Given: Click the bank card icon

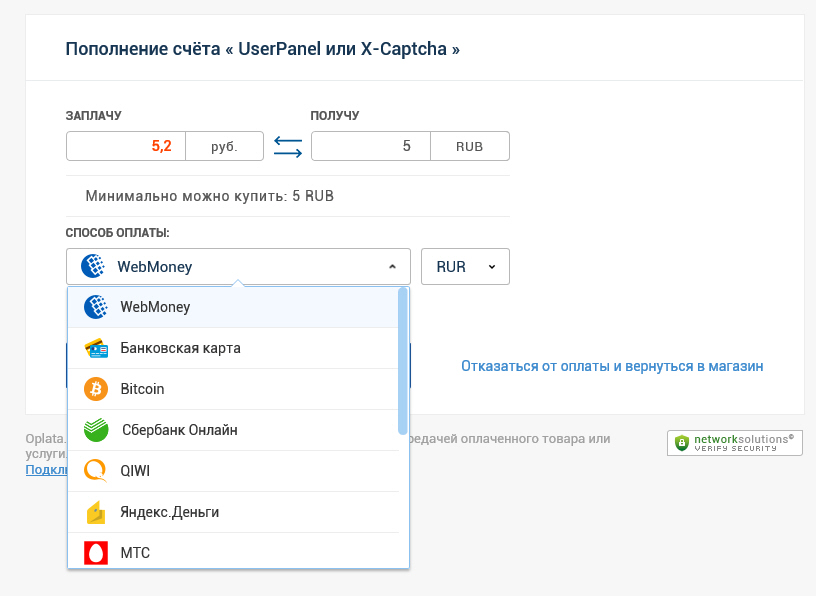Looking at the screenshot, I should click(96, 348).
